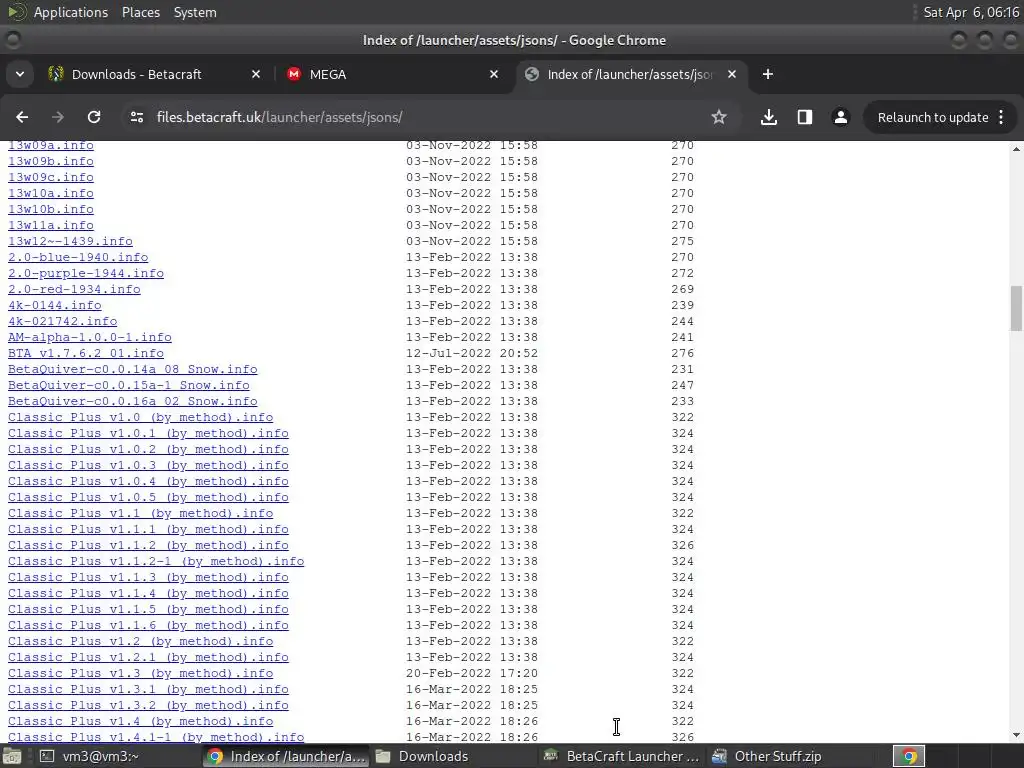Click the Chrome icon in the taskbar tray
Screen dimensions: 1024x768
[x=909, y=756]
